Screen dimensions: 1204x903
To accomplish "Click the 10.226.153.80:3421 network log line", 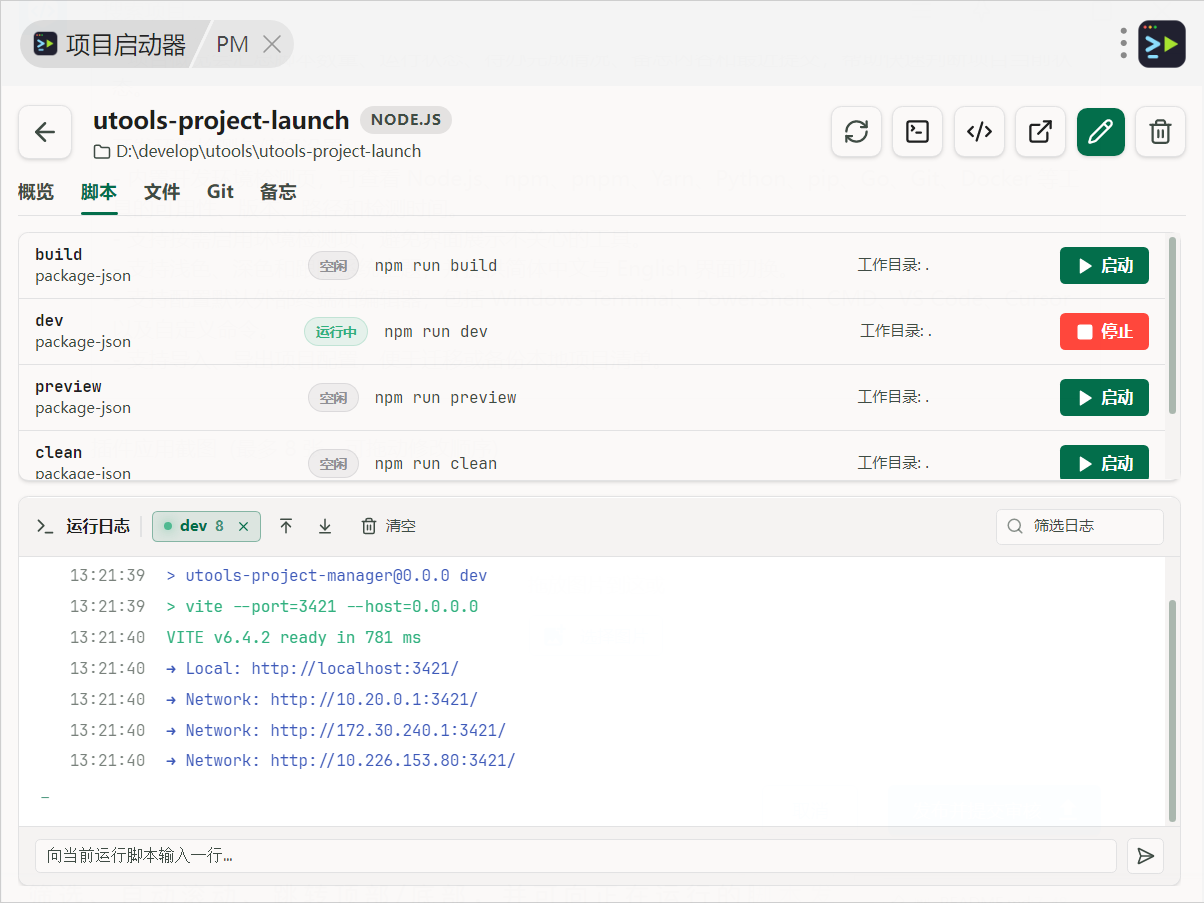I will pos(341,761).
